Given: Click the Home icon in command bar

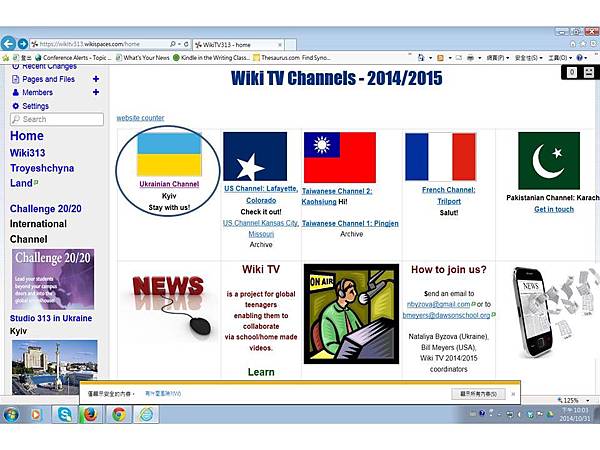Looking at the screenshot, I should pyautogui.click(x=421, y=58).
